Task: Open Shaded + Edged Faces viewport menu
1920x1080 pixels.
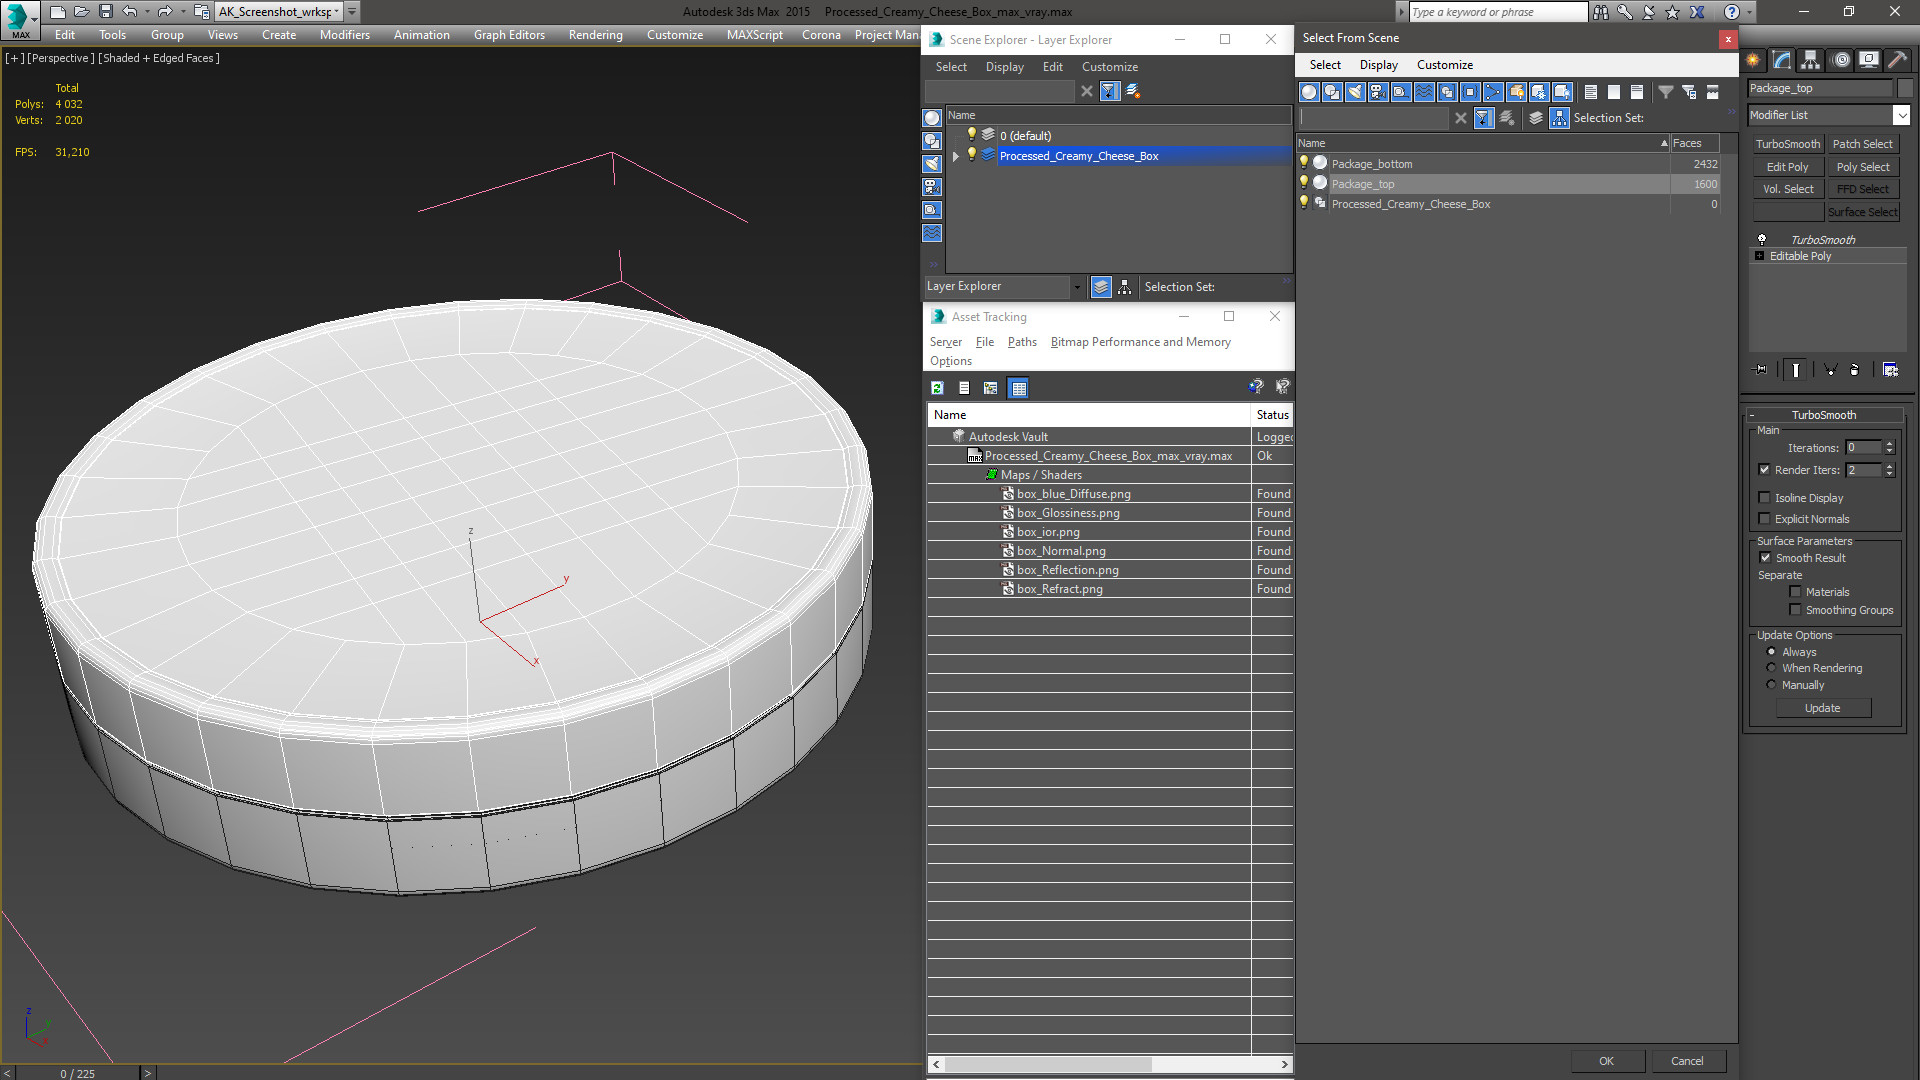Action: tap(159, 58)
